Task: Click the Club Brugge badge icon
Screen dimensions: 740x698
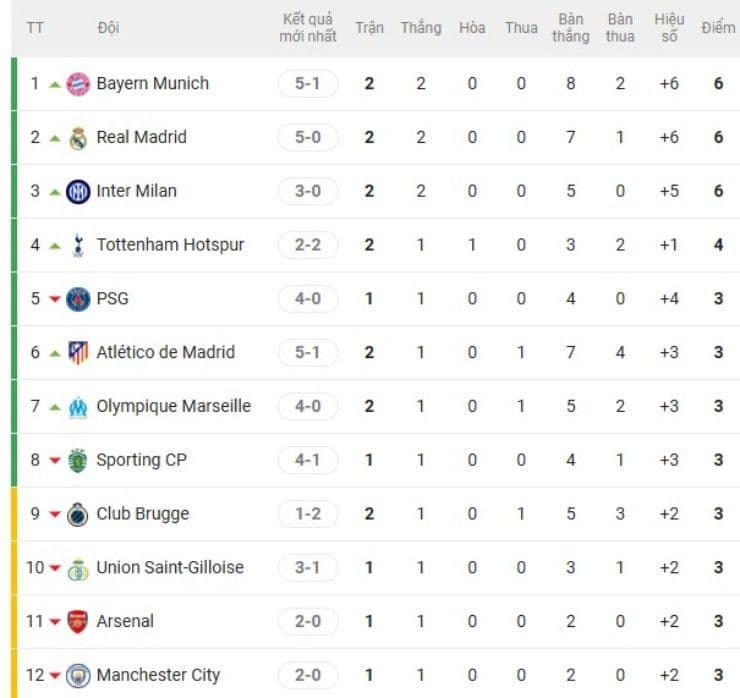Action: pos(78,515)
